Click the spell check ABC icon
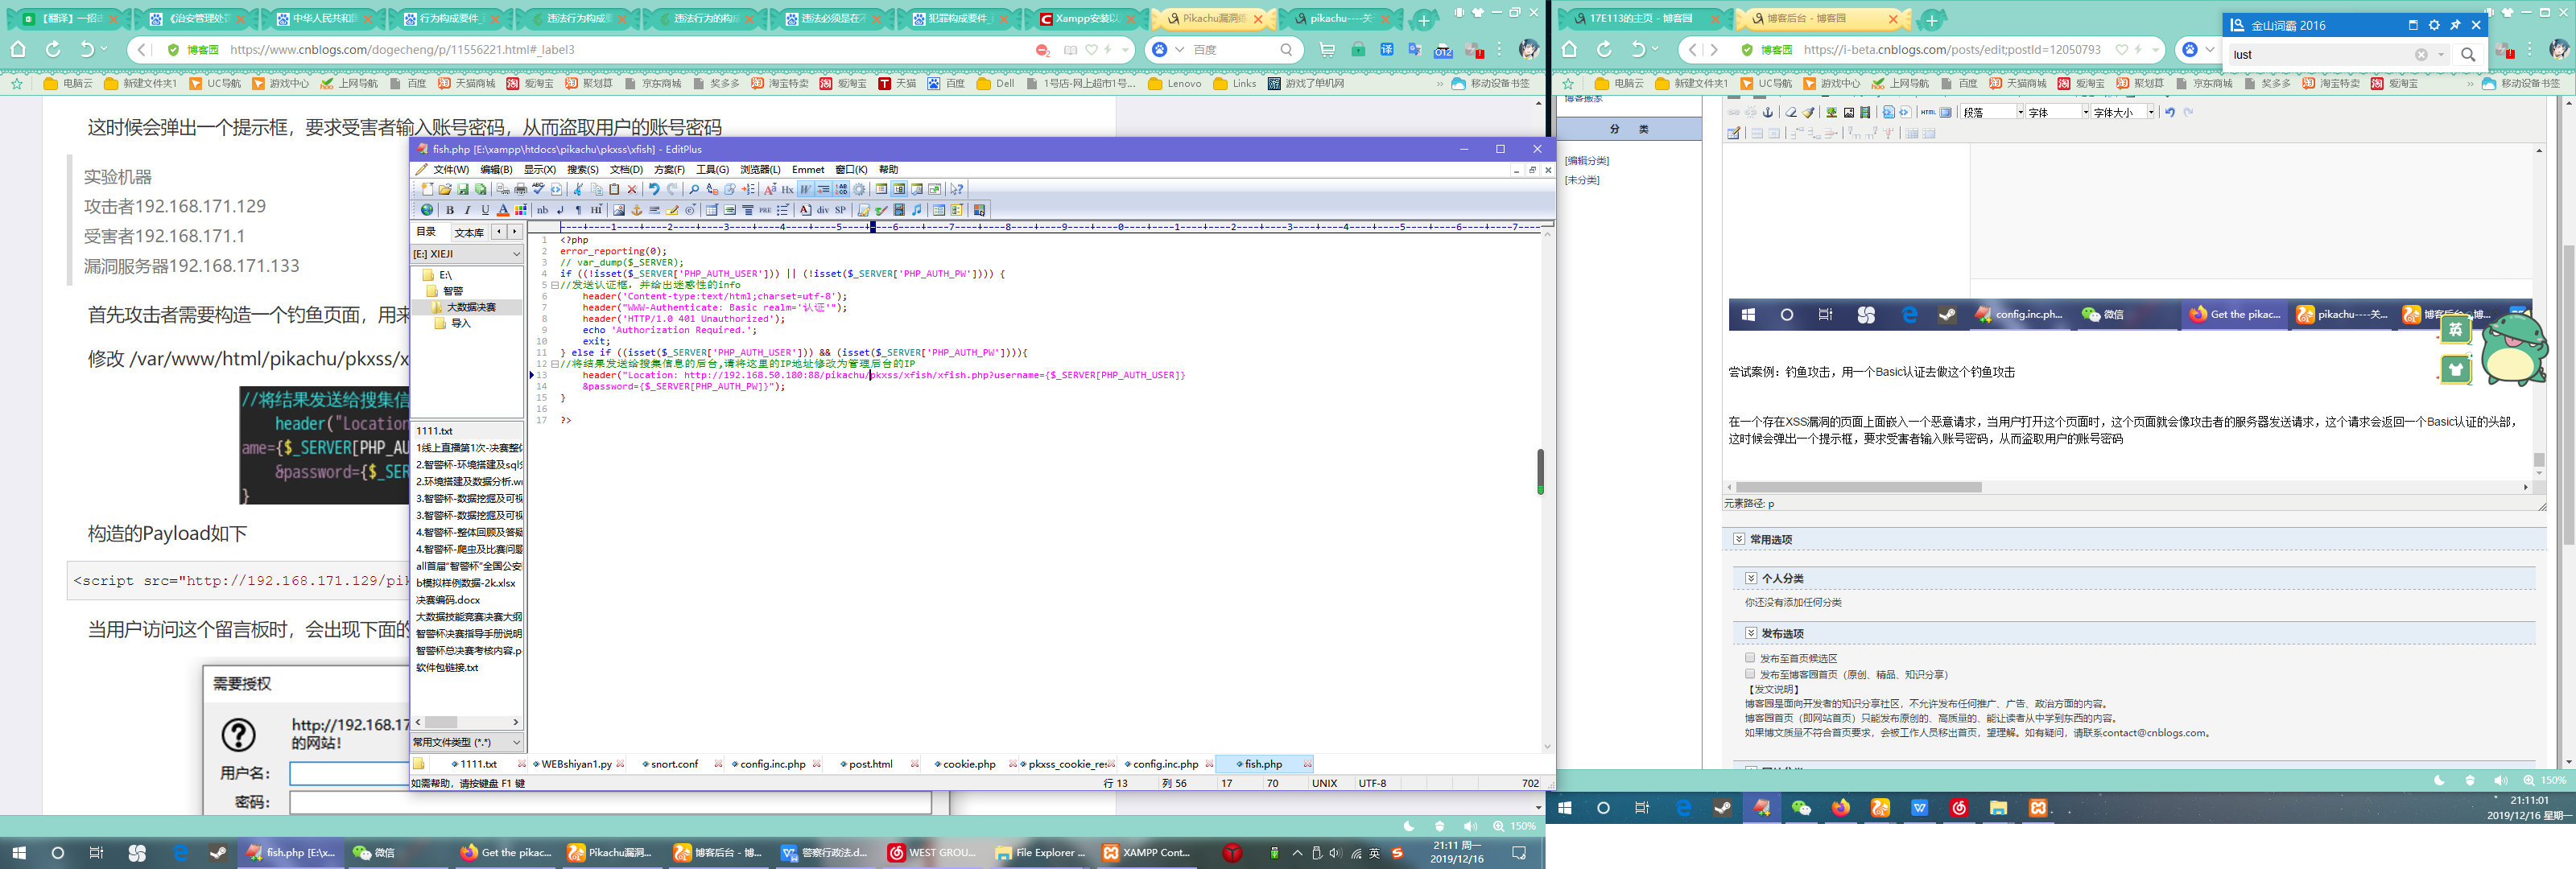 pos(538,189)
